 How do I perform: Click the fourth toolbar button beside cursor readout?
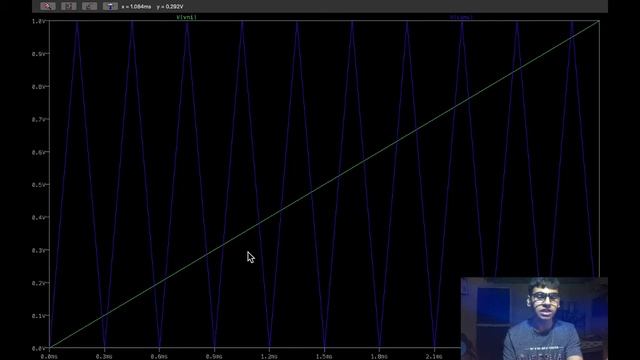click(x=110, y=6)
